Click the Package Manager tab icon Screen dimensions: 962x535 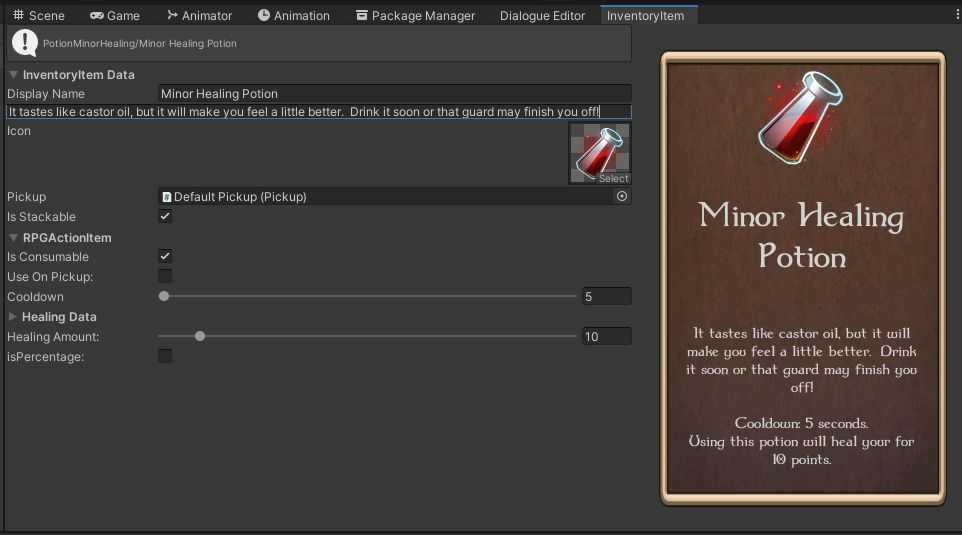coord(361,16)
